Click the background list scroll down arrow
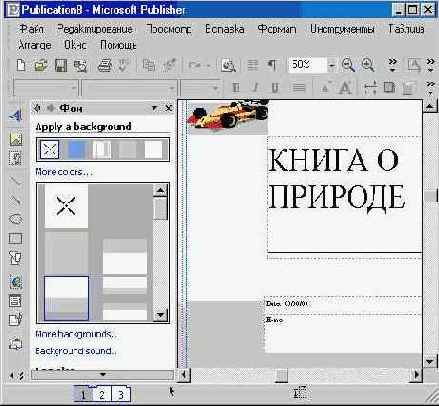This screenshot has height=406, width=439. 161,315
